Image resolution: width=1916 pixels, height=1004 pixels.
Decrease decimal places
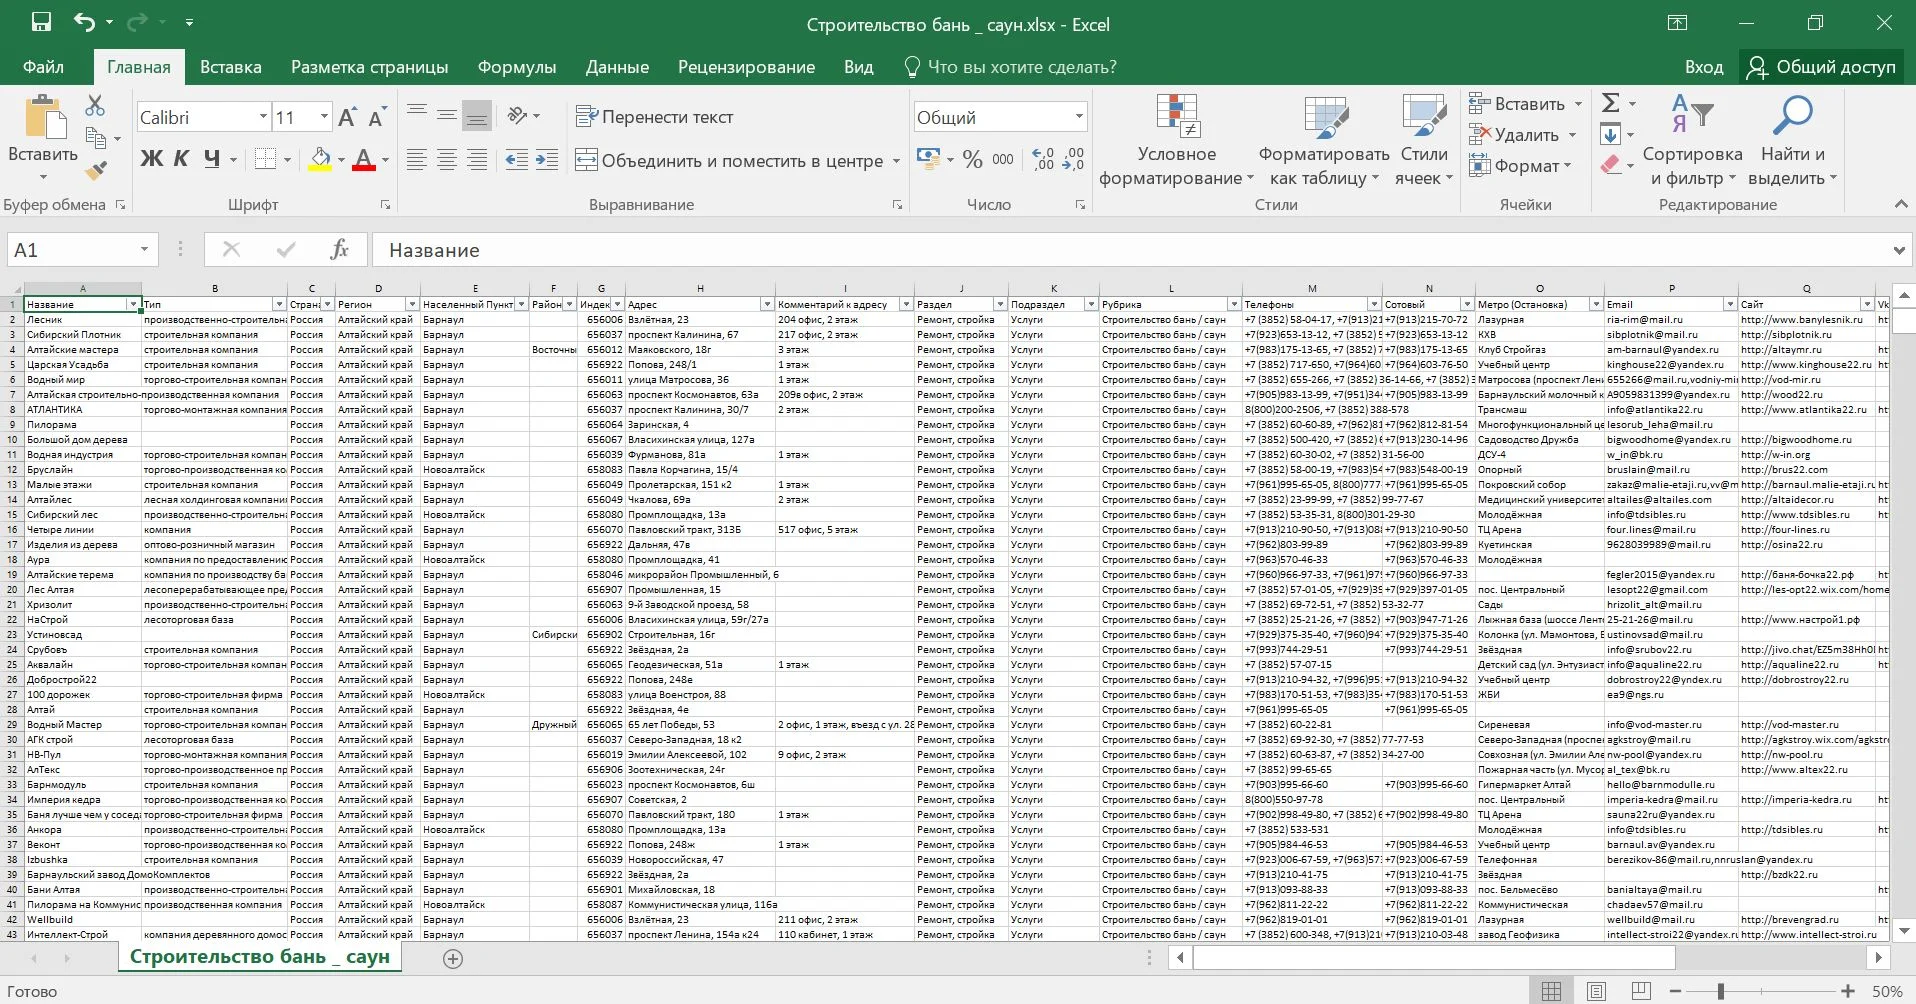tap(1073, 159)
